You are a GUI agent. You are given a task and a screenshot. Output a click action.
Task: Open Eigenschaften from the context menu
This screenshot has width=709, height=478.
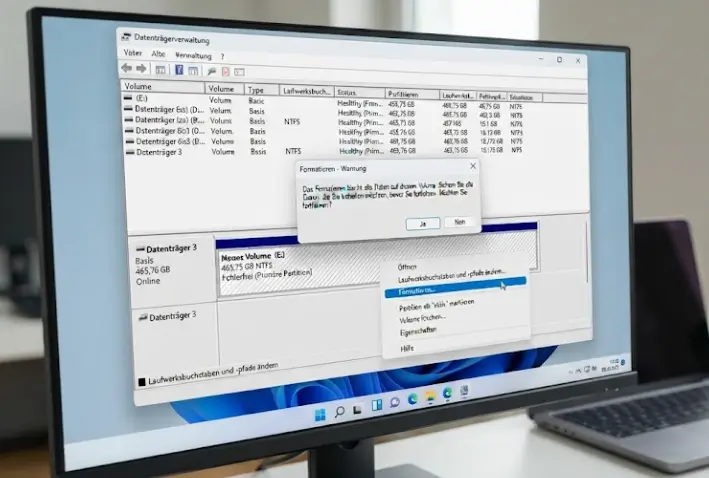pyautogui.click(x=418, y=331)
